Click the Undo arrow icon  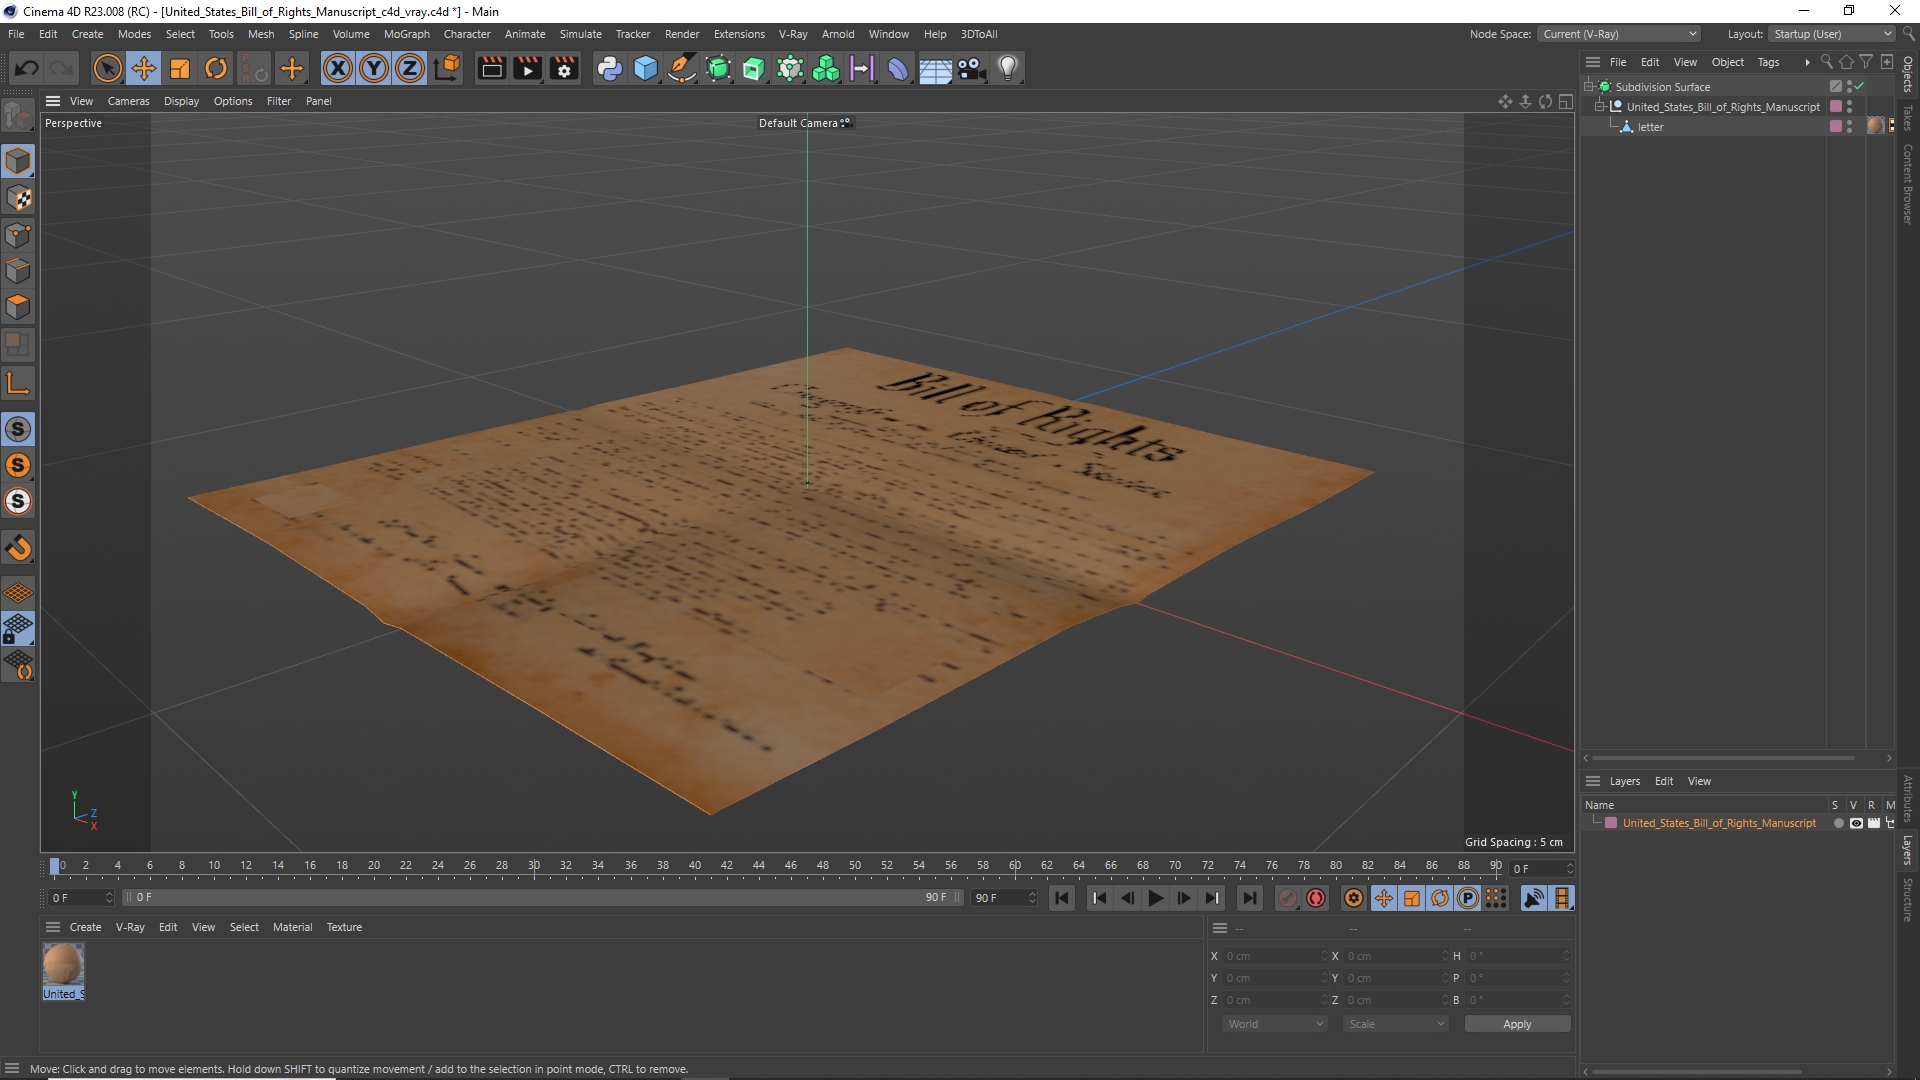coord(27,68)
